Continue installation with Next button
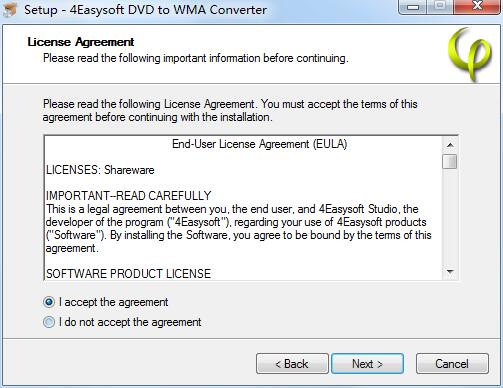 [x=367, y=364]
